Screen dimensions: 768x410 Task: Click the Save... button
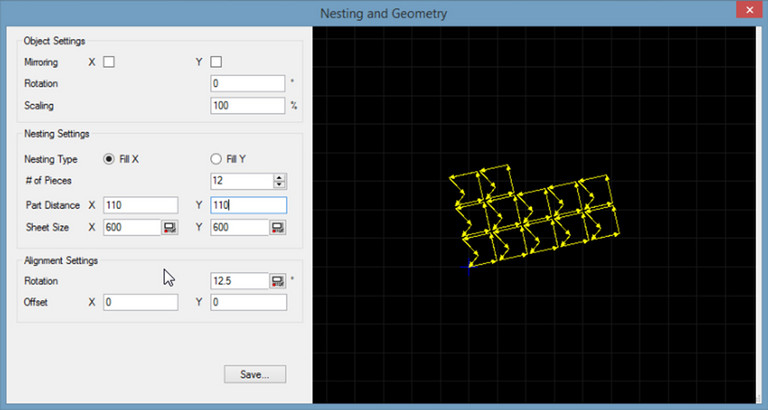click(x=255, y=375)
